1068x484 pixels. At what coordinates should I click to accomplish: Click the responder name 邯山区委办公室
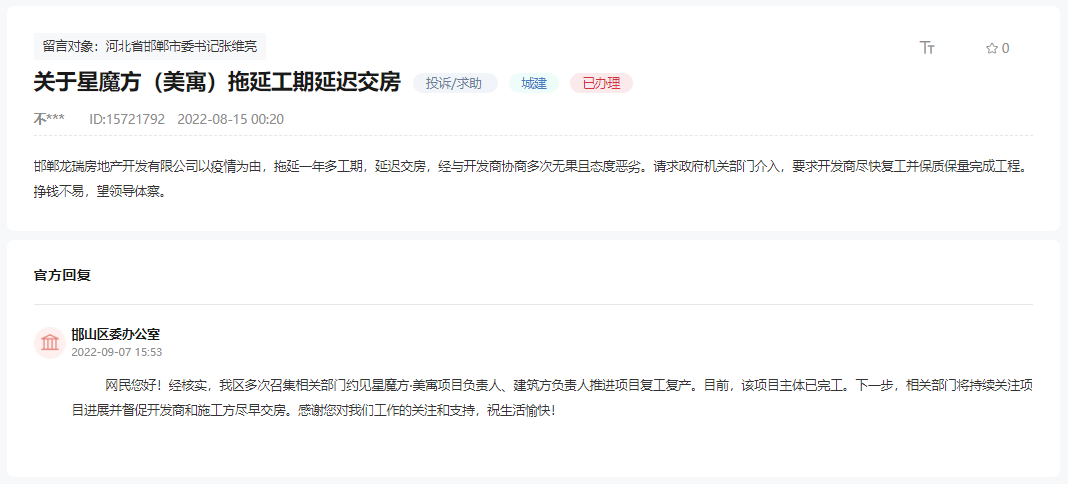(116, 334)
